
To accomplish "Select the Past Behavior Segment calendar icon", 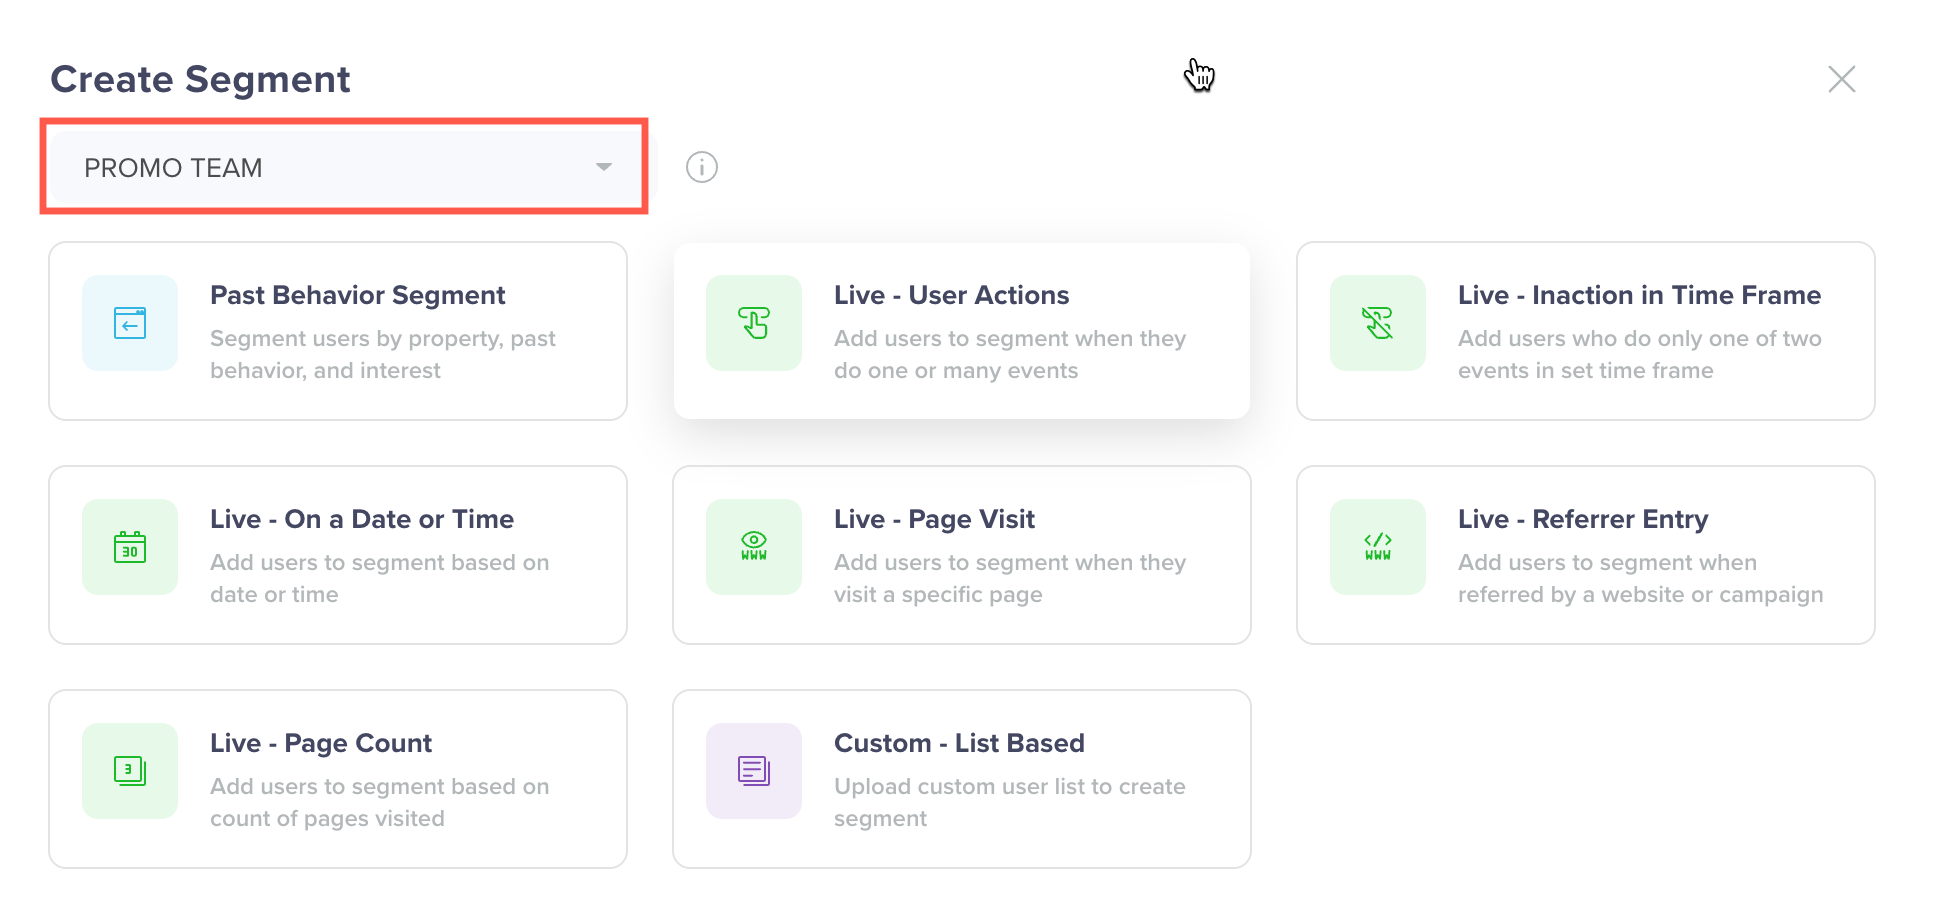I will (x=130, y=323).
